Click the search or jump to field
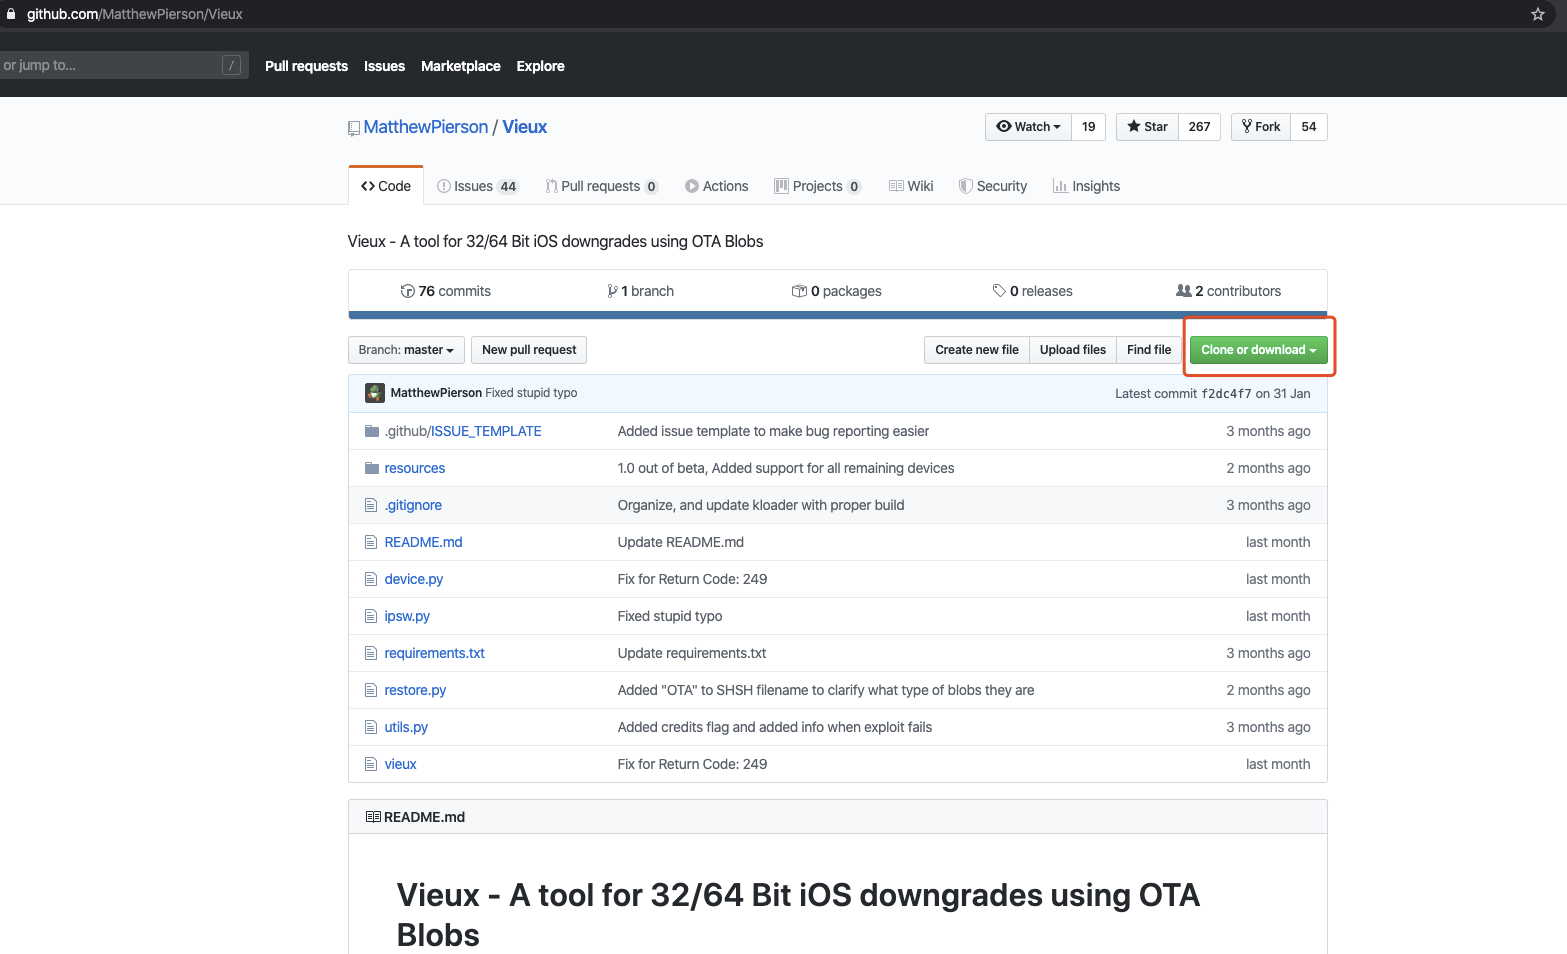This screenshot has width=1567, height=954. point(121,65)
